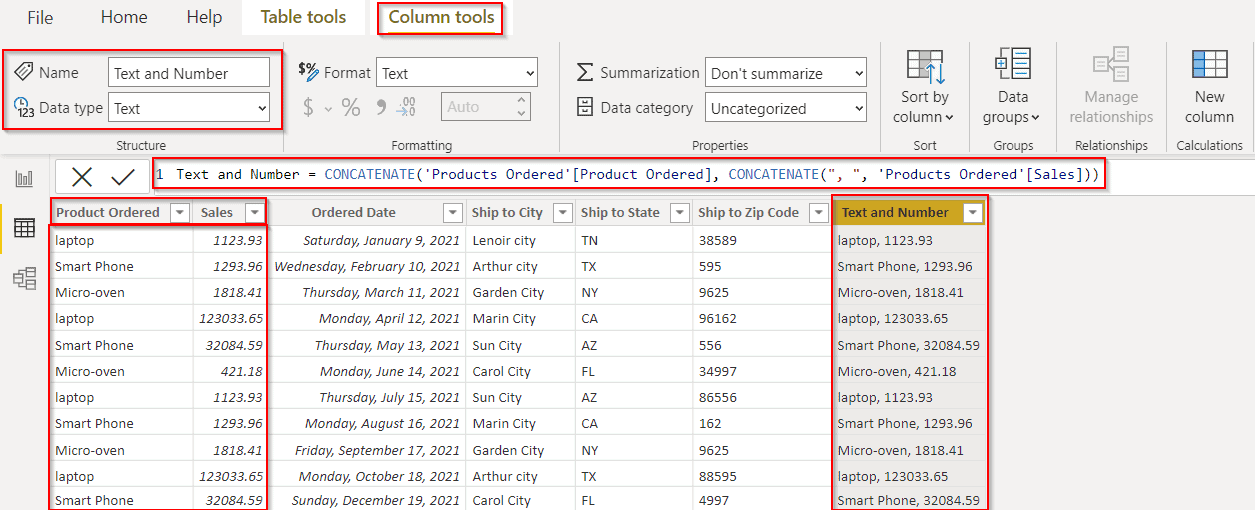1255x510 pixels.
Task: Select the Text and Number column header
Action: 895,212
